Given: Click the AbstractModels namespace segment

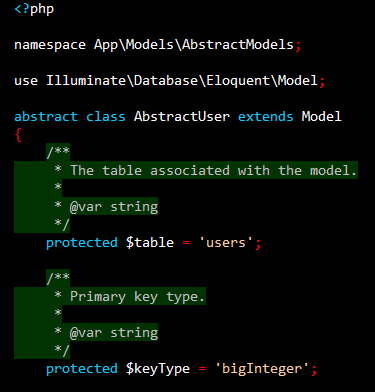Looking at the screenshot, I should click(238, 44).
